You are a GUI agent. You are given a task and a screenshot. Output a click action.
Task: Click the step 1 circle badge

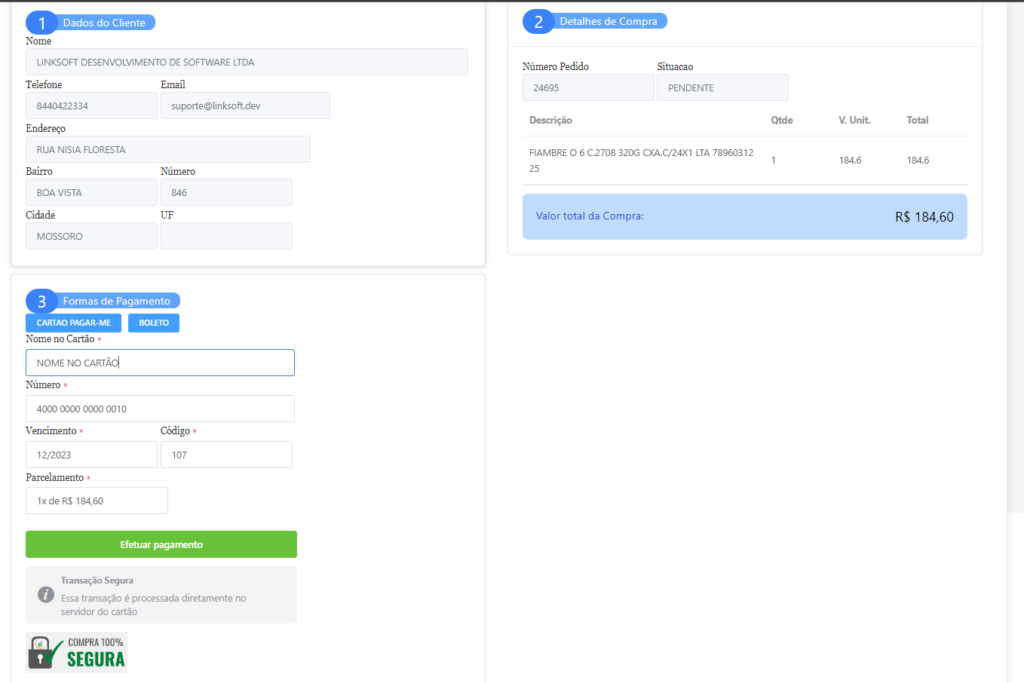click(x=41, y=22)
